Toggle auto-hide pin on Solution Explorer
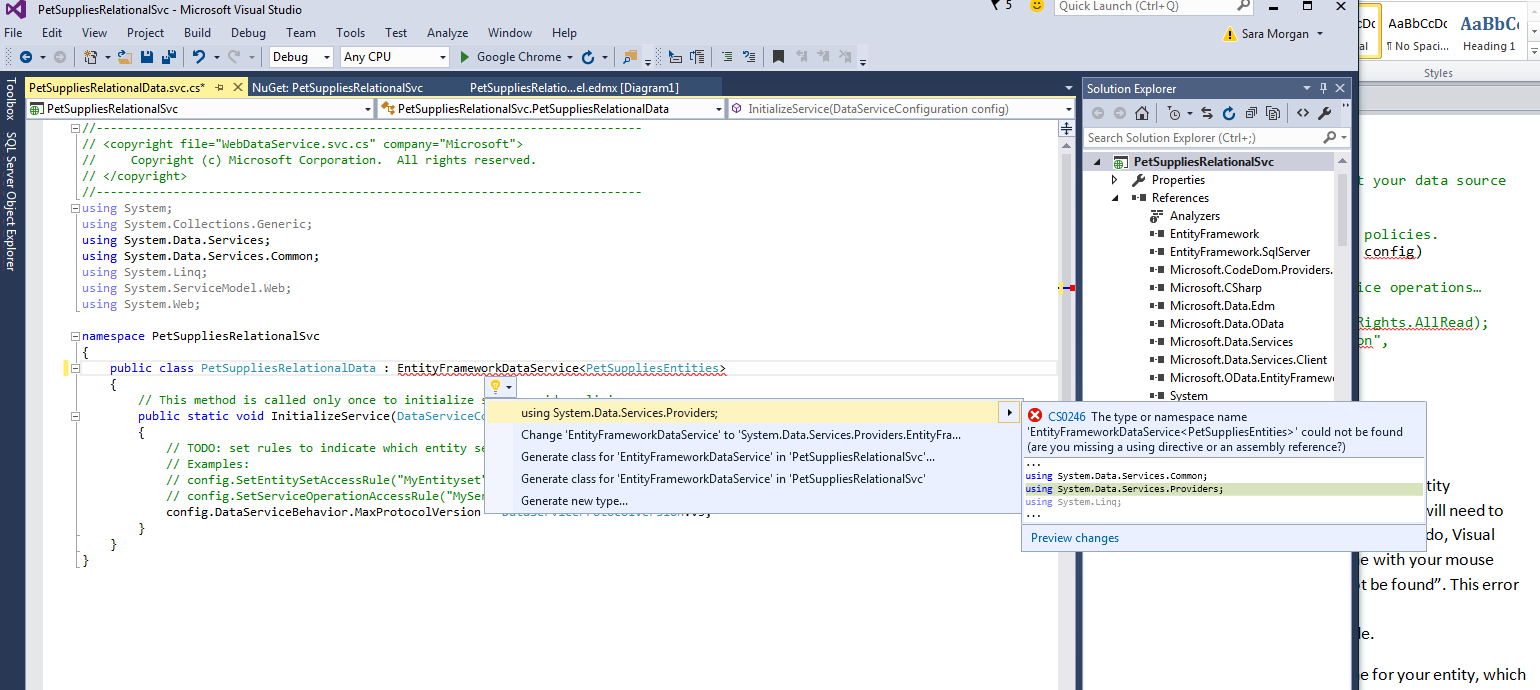The height and width of the screenshot is (690, 1540). tap(1323, 88)
